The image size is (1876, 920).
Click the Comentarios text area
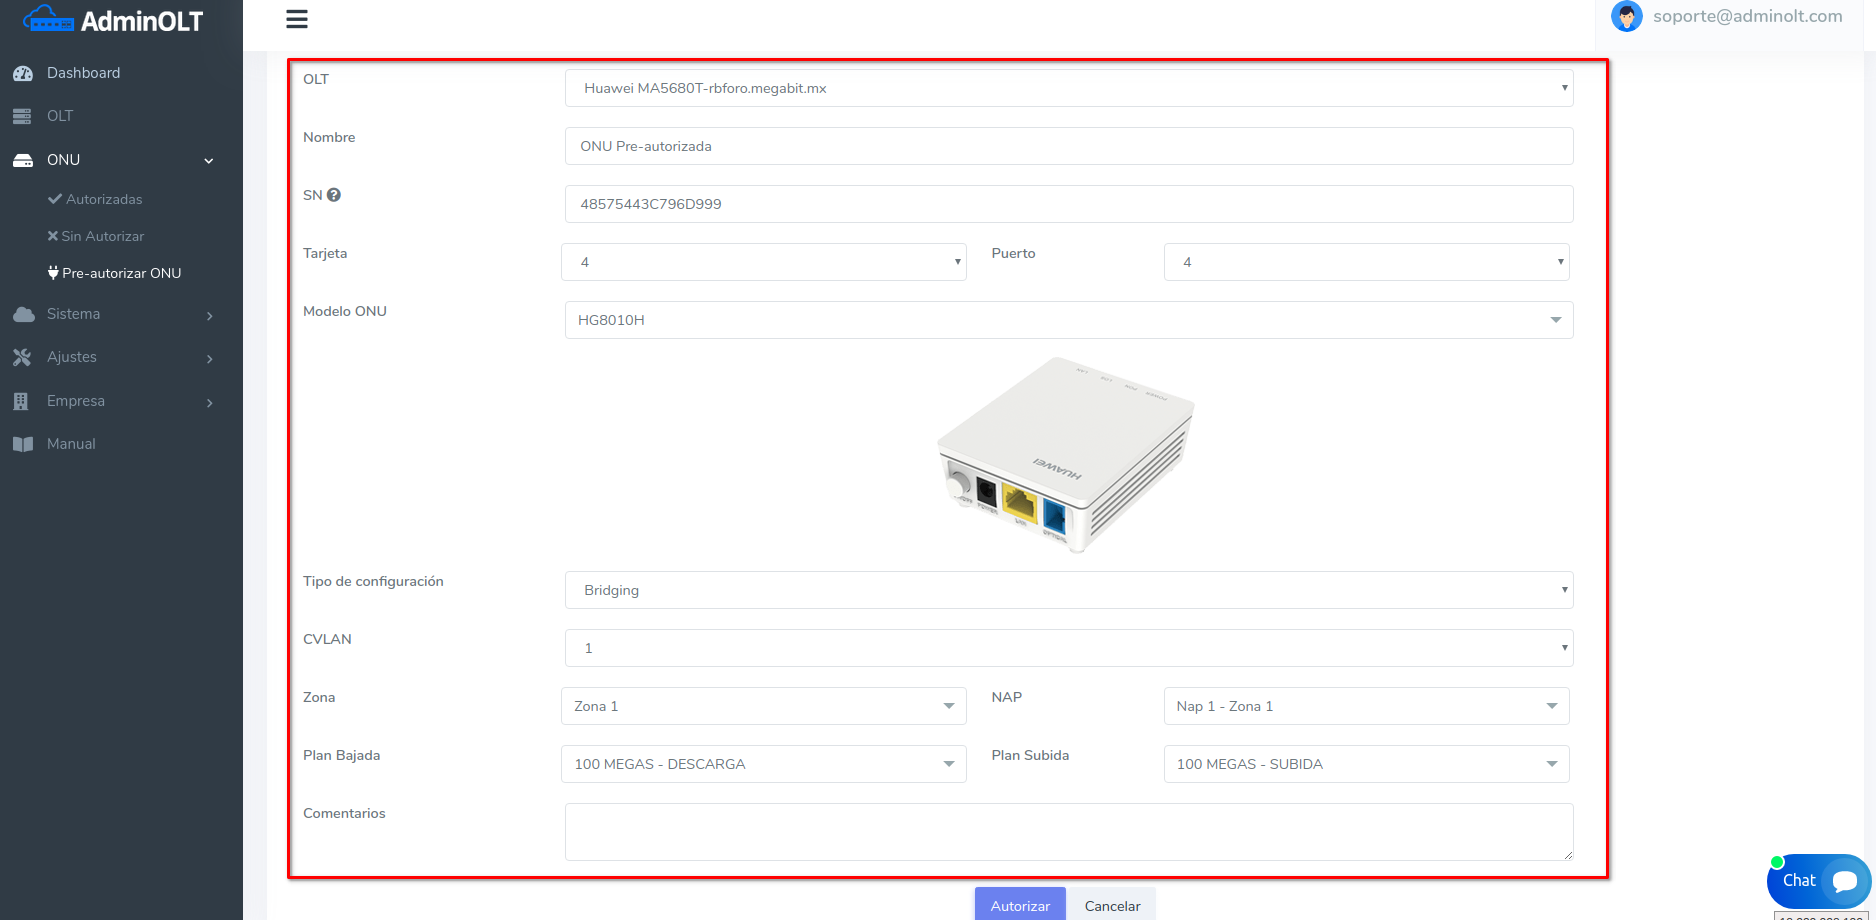pos(1068,831)
